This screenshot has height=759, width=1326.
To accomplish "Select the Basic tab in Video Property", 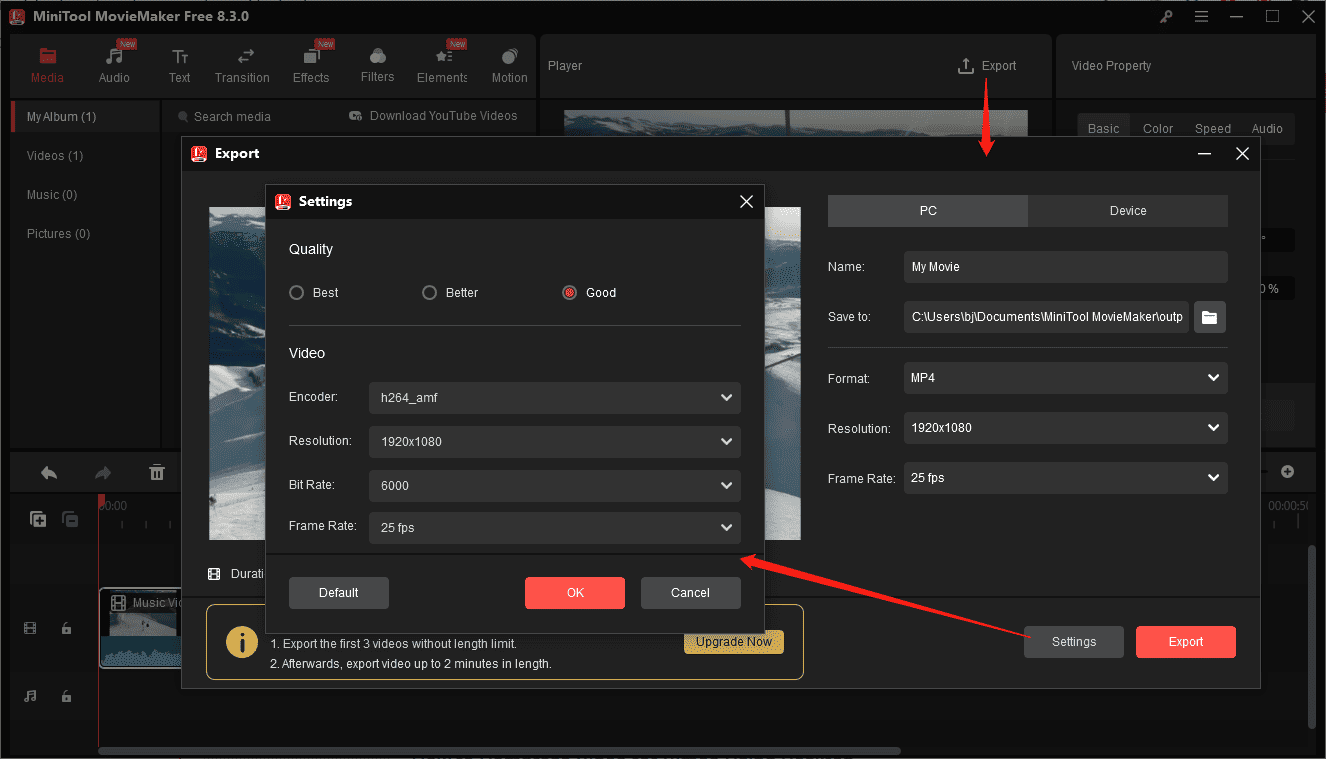I will (x=1104, y=128).
